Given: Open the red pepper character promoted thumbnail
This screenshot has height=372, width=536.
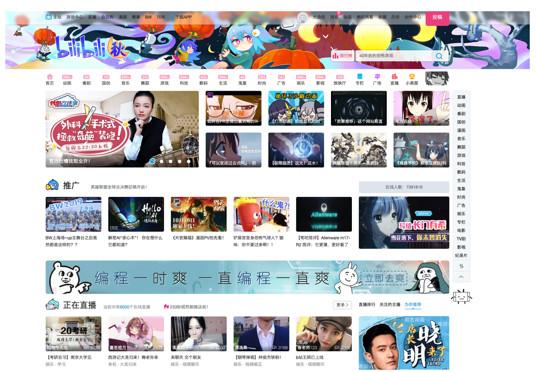Looking at the screenshot, I should pyautogui.click(x=261, y=214).
